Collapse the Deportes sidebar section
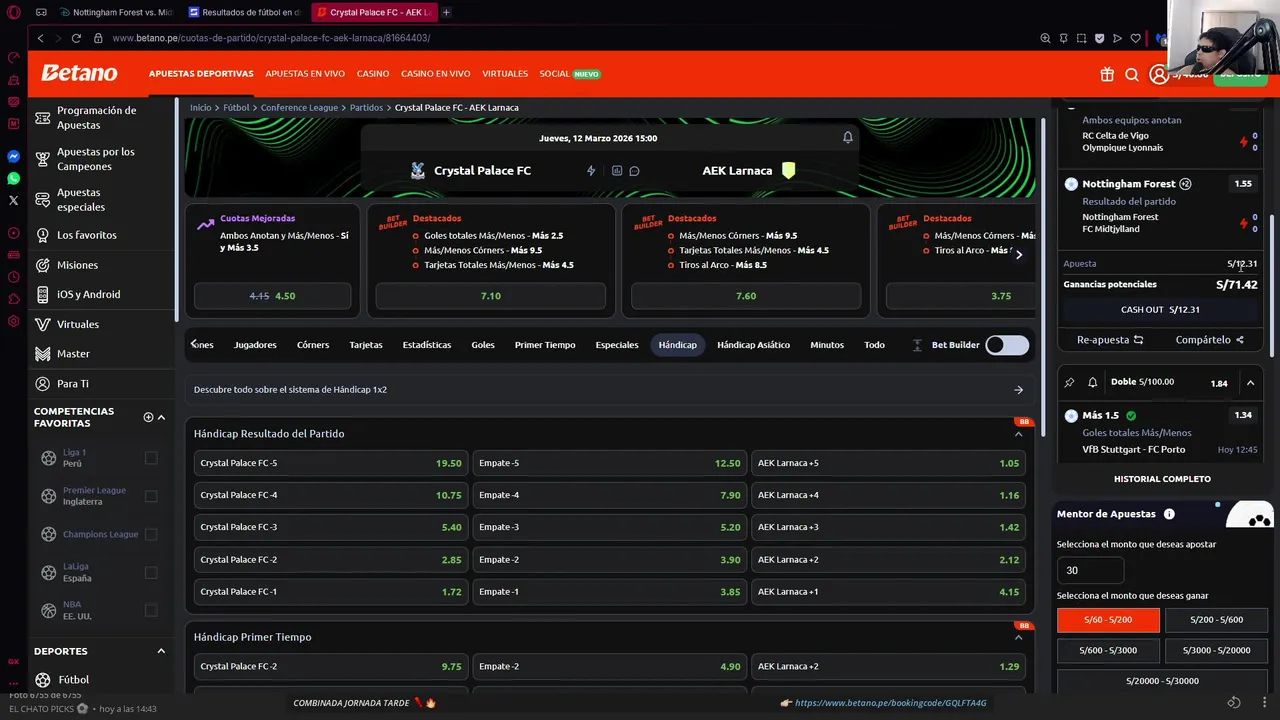 161,651
